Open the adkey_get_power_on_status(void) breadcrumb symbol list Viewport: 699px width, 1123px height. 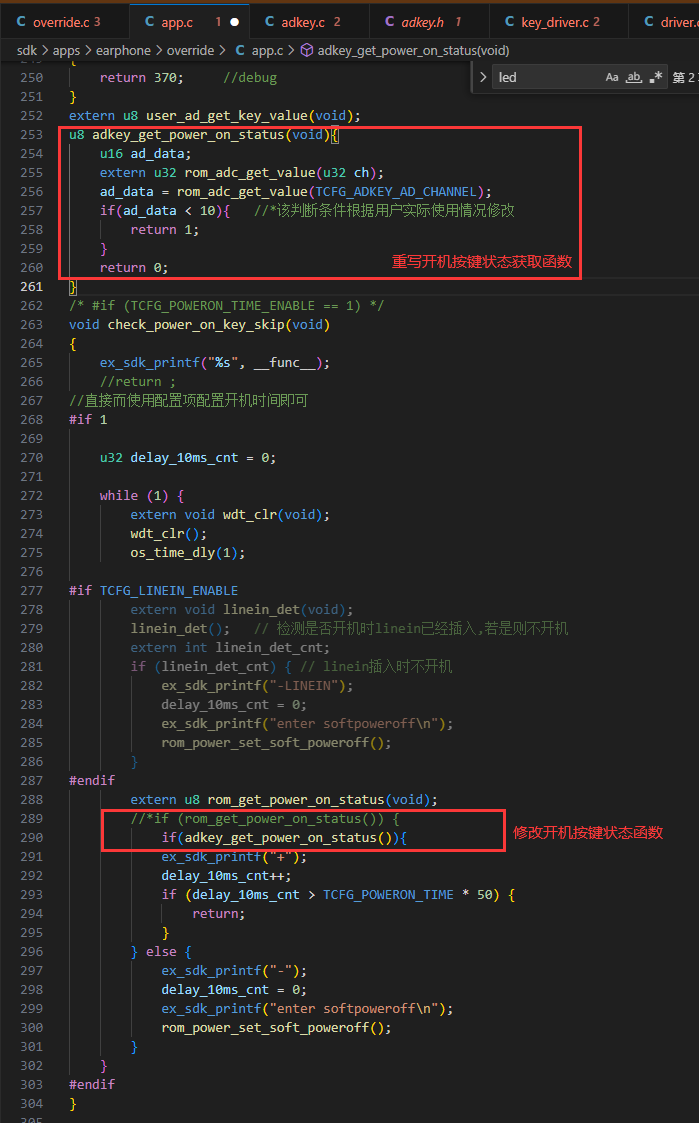tap(405, 51)
